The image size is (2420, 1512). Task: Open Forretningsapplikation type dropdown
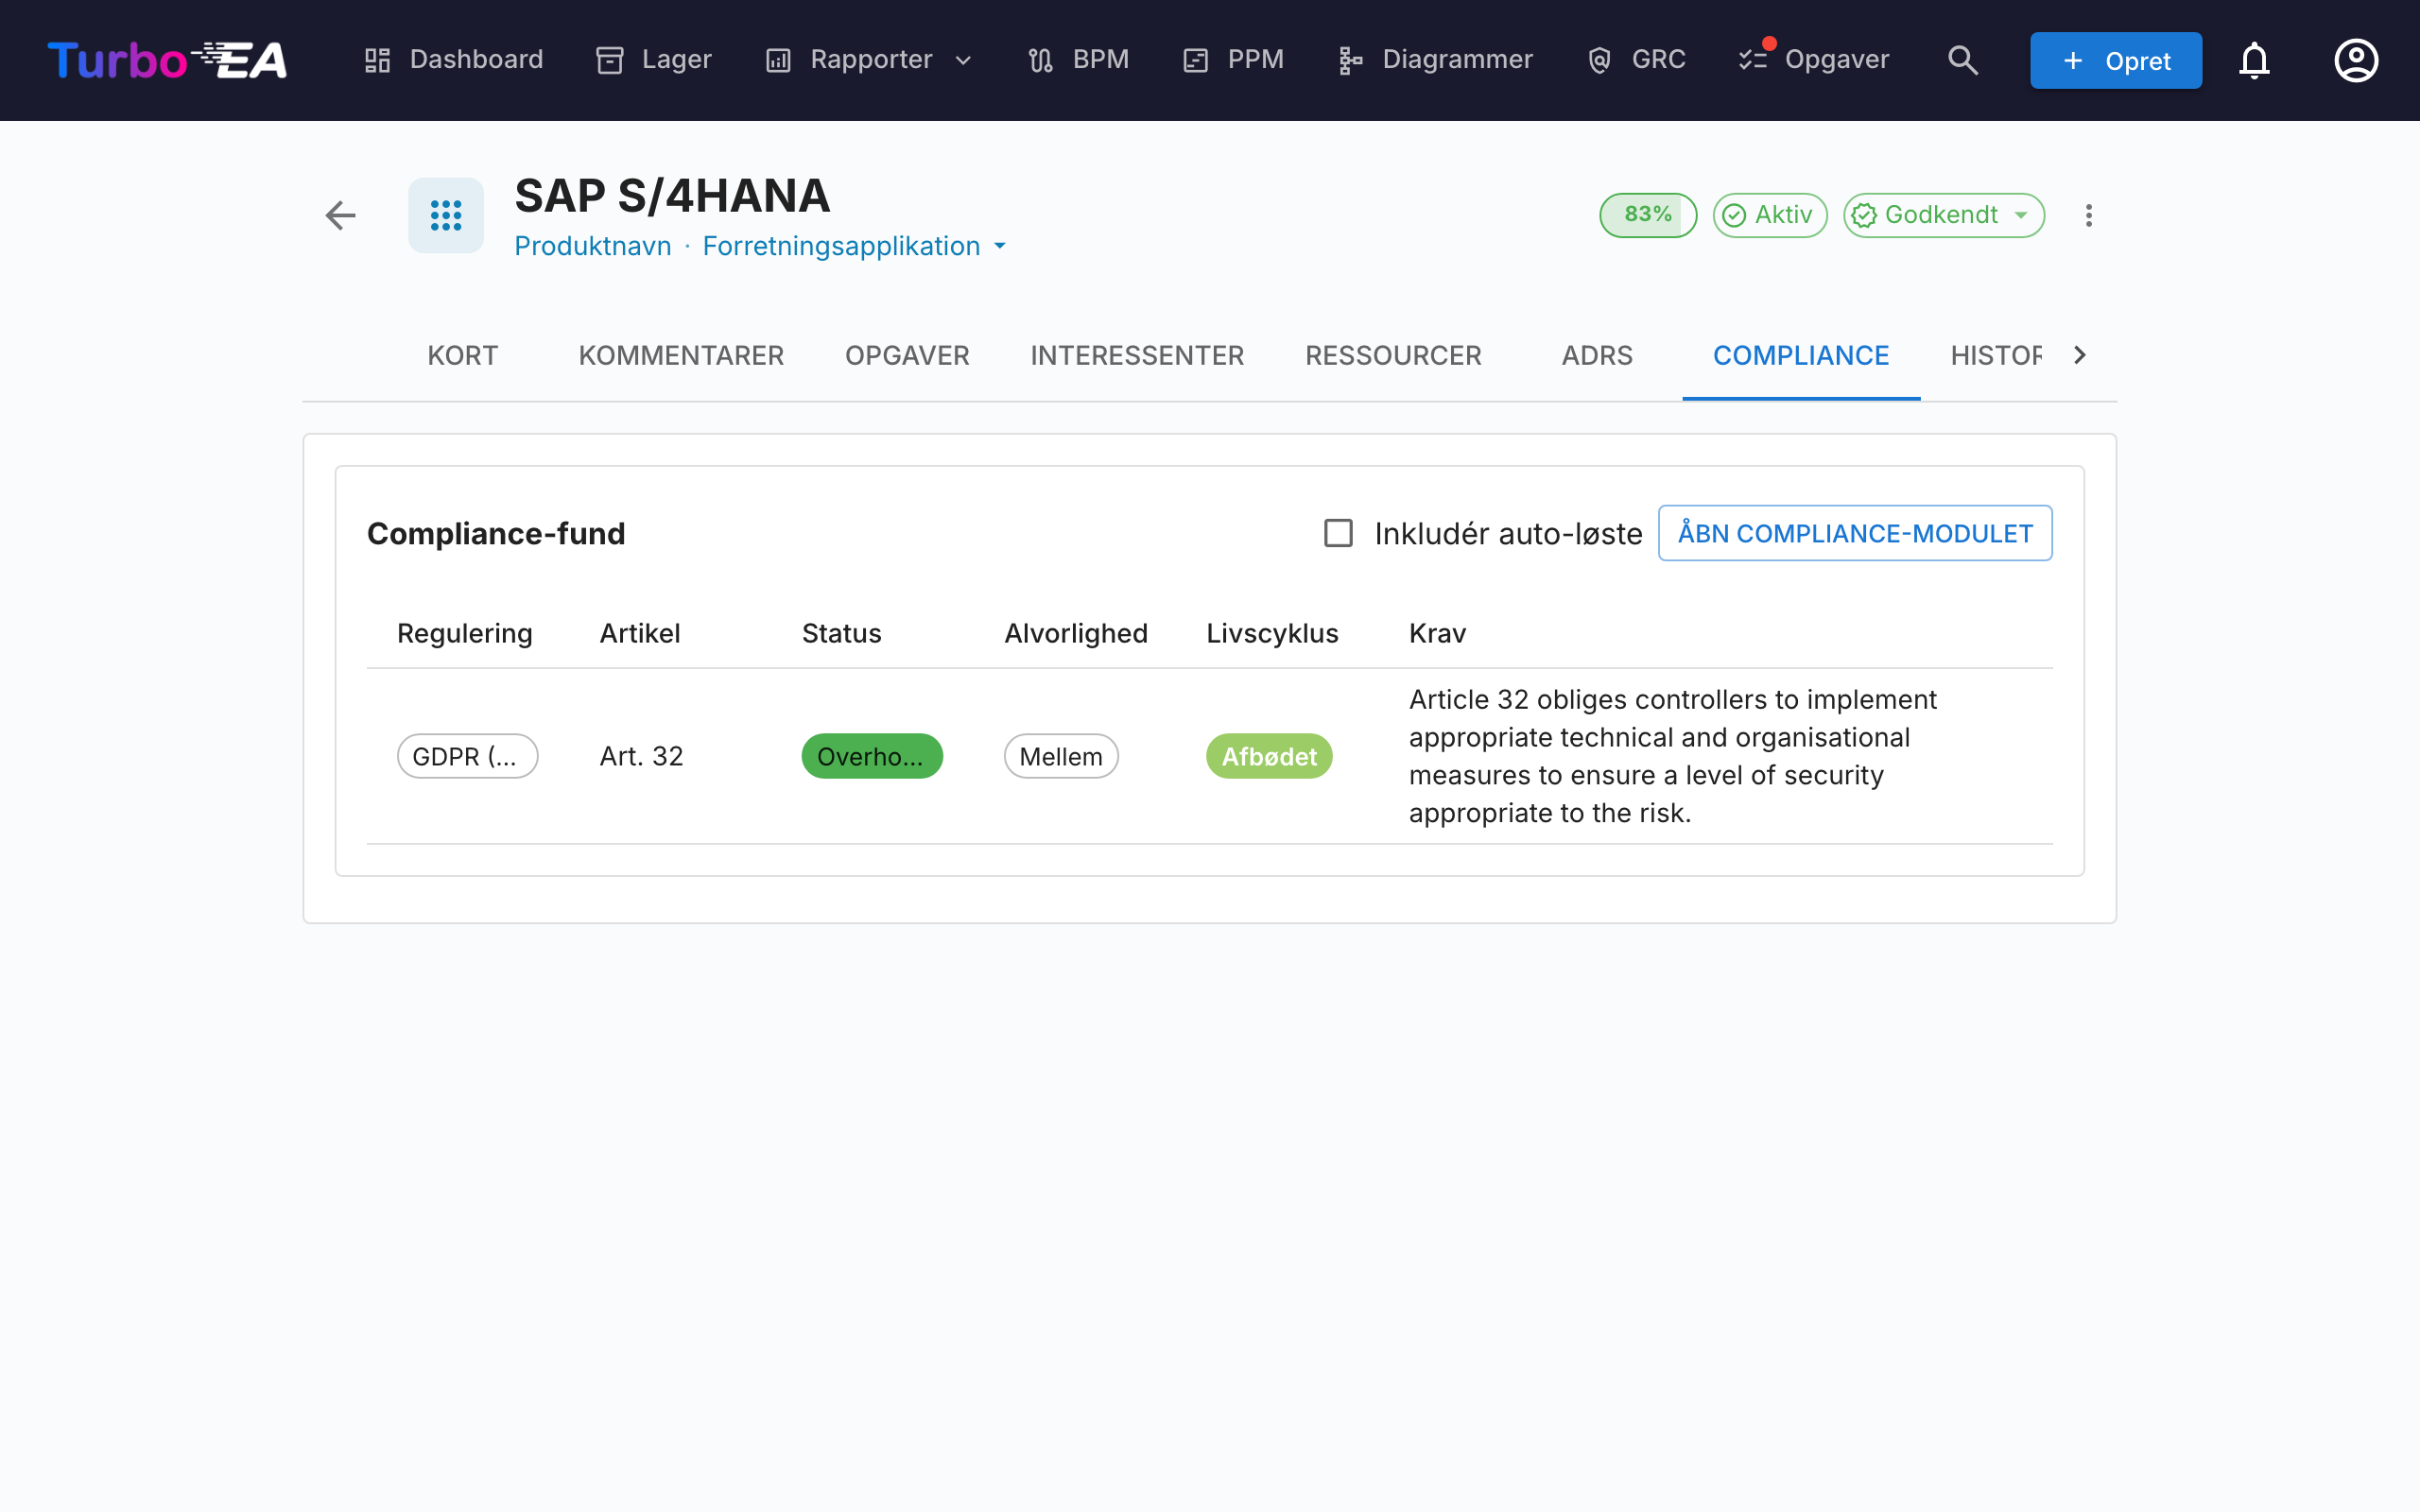(854, 246)
